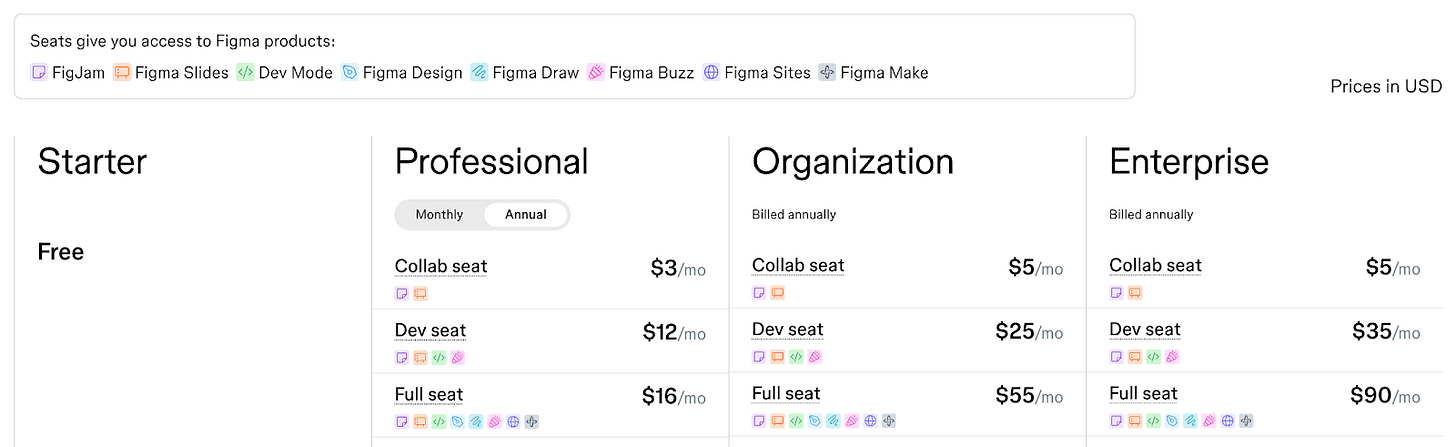Click the FigJam icon in the legend

click(39, 72)
